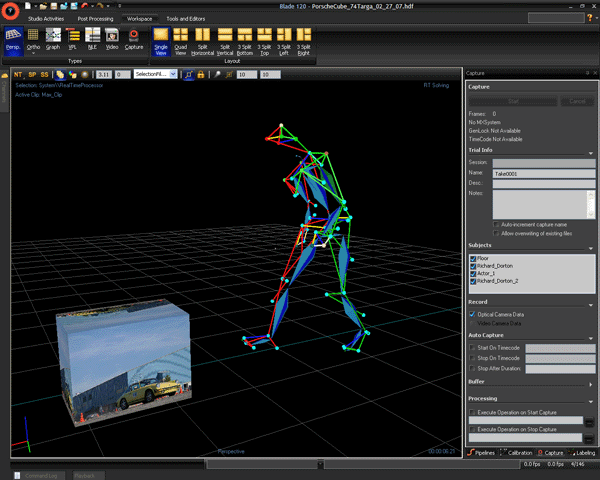600x480 pixels.
Task: Set layout to Quad View
Action: coord(181,41)
